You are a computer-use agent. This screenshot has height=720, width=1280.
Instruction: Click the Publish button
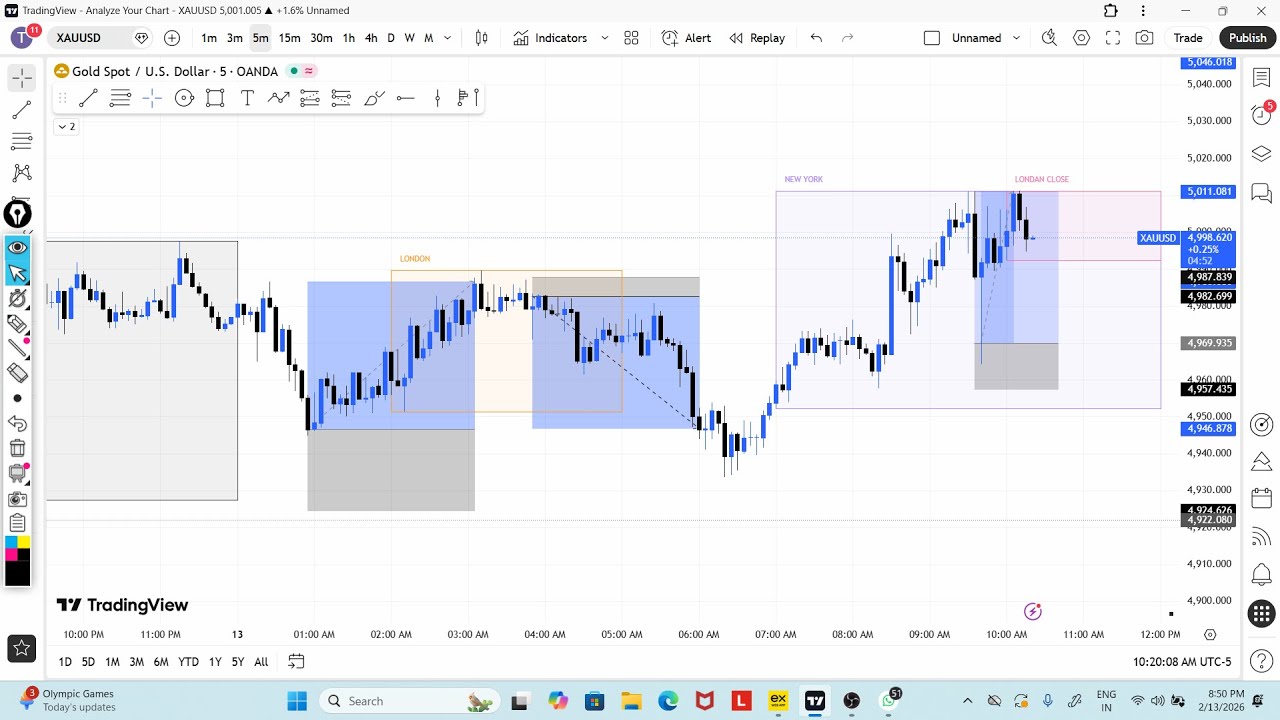point(1247,38)
